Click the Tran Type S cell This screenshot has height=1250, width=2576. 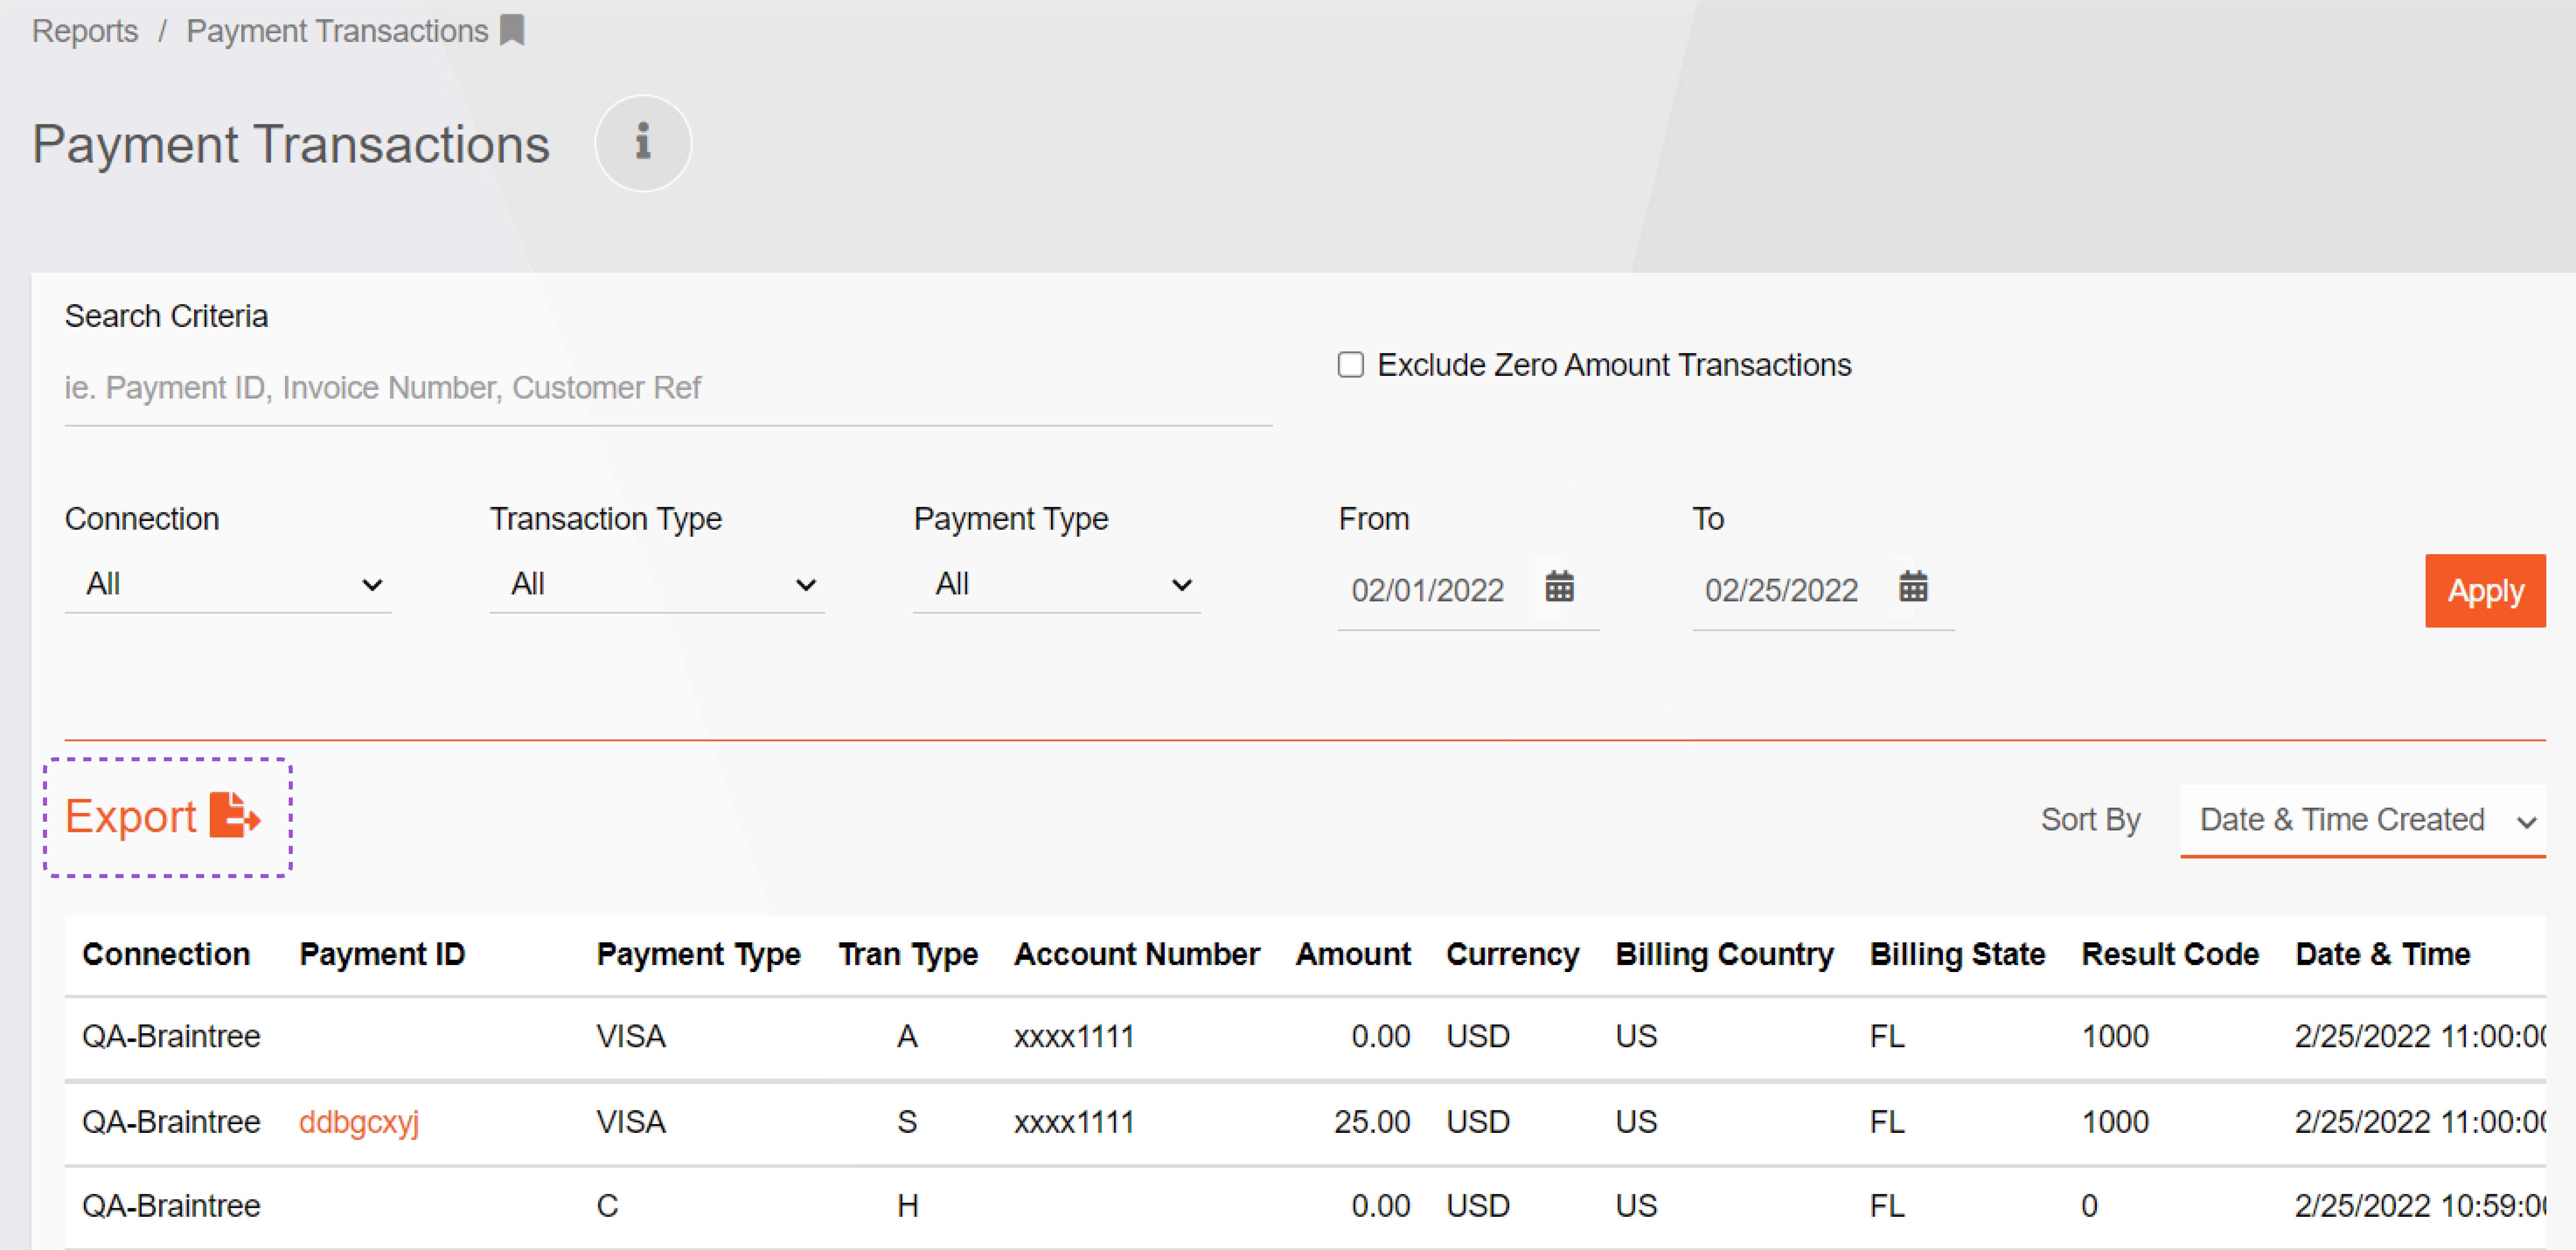click(x=907, y=1122)
